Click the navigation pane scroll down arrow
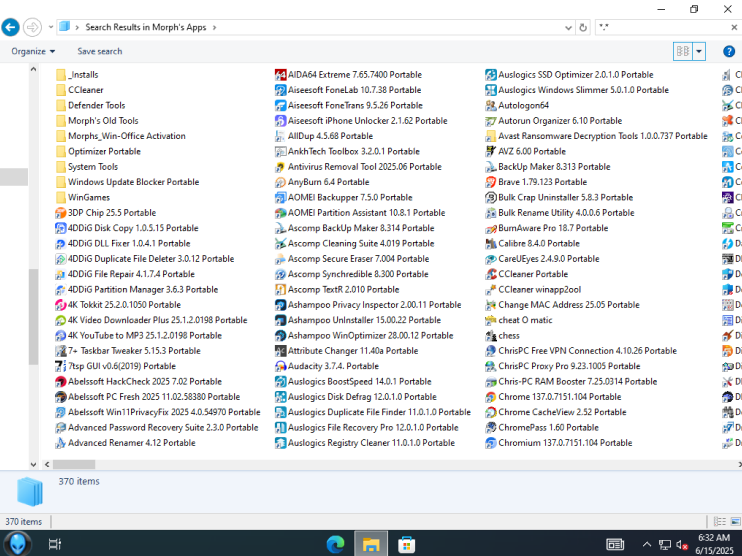Viewport: 742px width, 556px height. (33, 465)
